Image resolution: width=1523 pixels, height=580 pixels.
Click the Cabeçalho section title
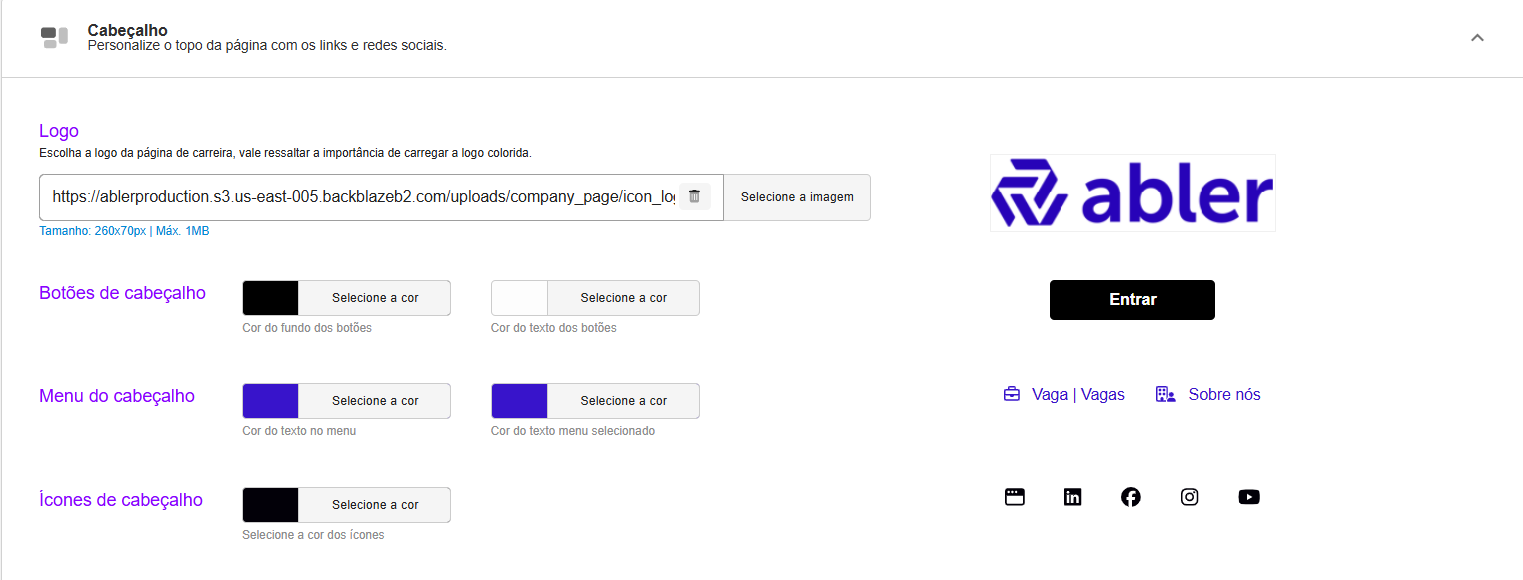[127, 30]
